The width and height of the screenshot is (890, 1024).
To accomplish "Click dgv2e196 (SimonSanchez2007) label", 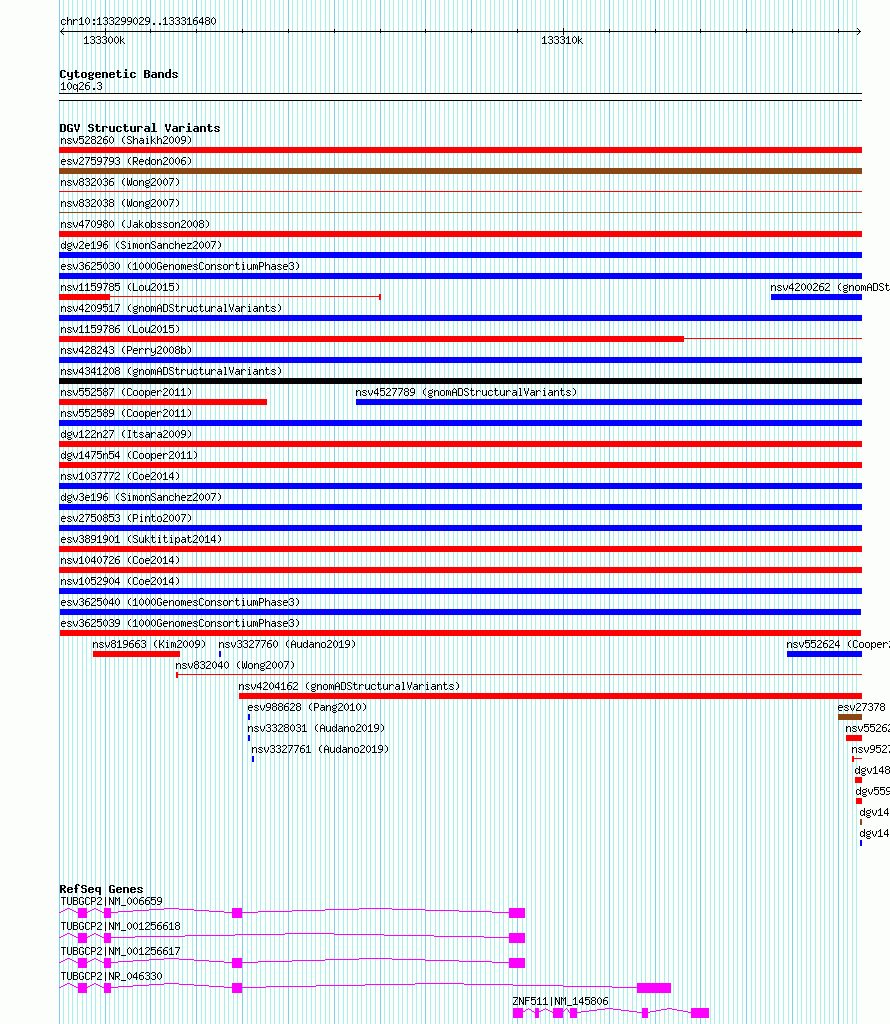I will pyautogui.click(x=141, y=245).
